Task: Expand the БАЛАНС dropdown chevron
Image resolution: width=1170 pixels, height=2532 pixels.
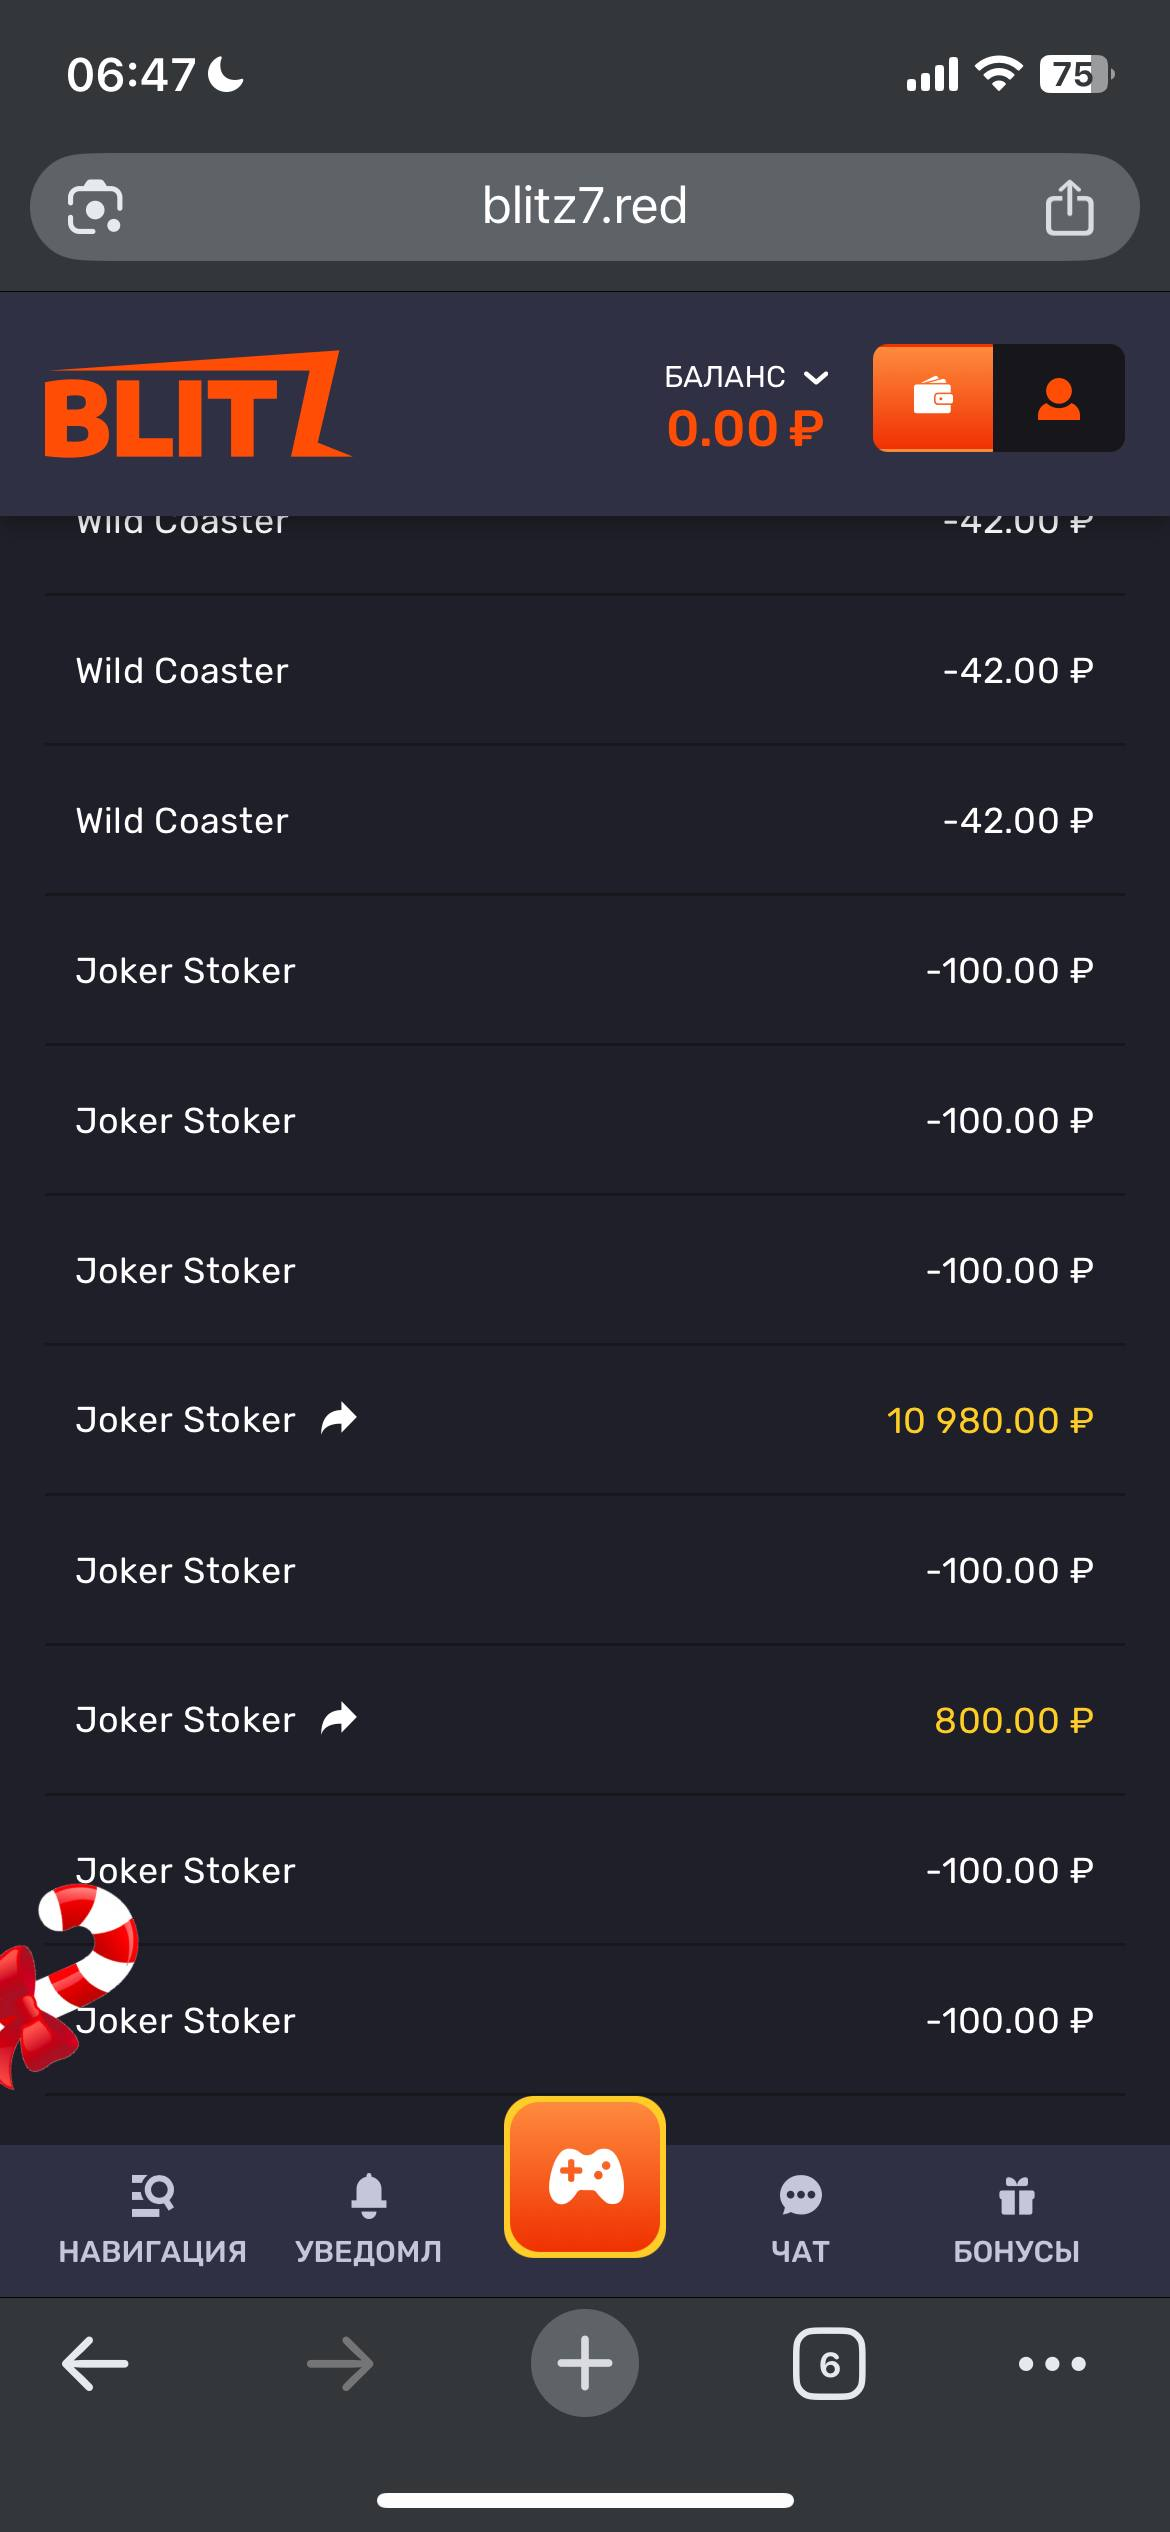Action: (816, 378)
